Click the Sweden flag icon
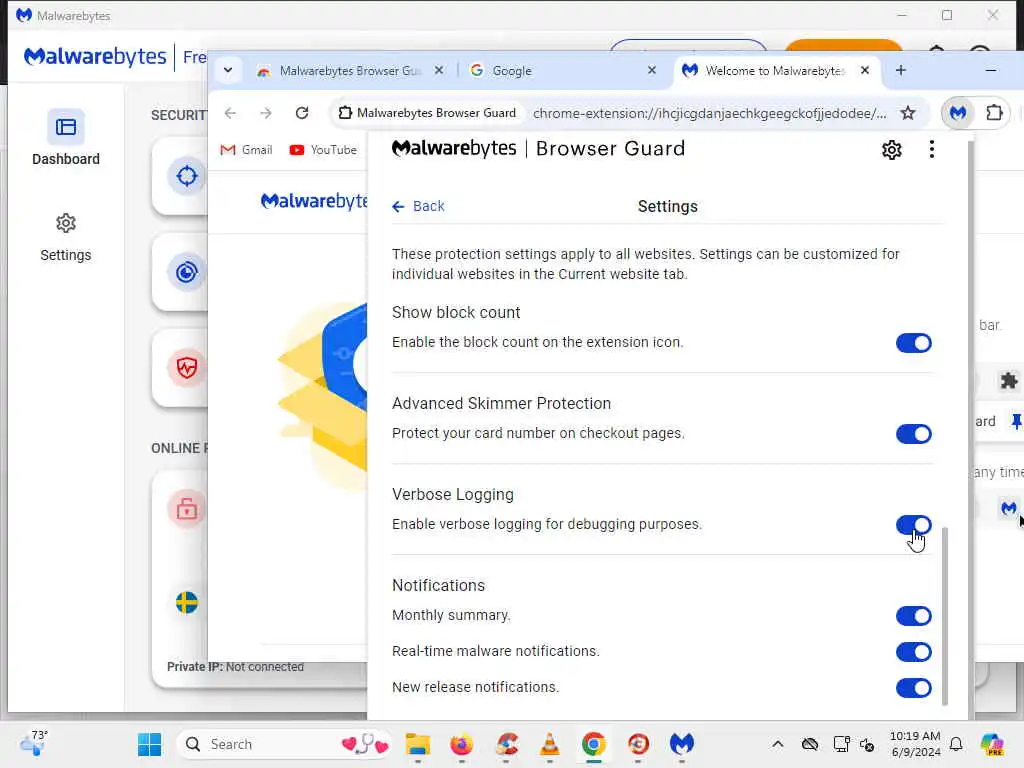 187,602
